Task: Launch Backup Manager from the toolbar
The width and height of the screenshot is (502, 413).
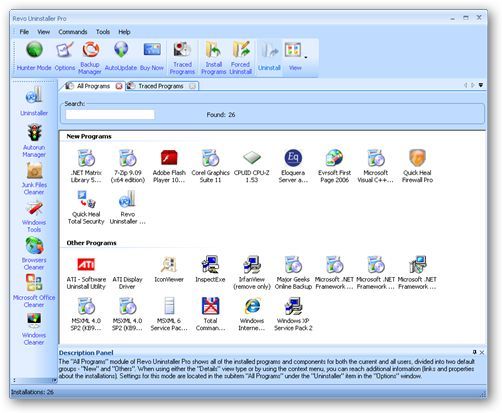Action: (x=90, y=58)
